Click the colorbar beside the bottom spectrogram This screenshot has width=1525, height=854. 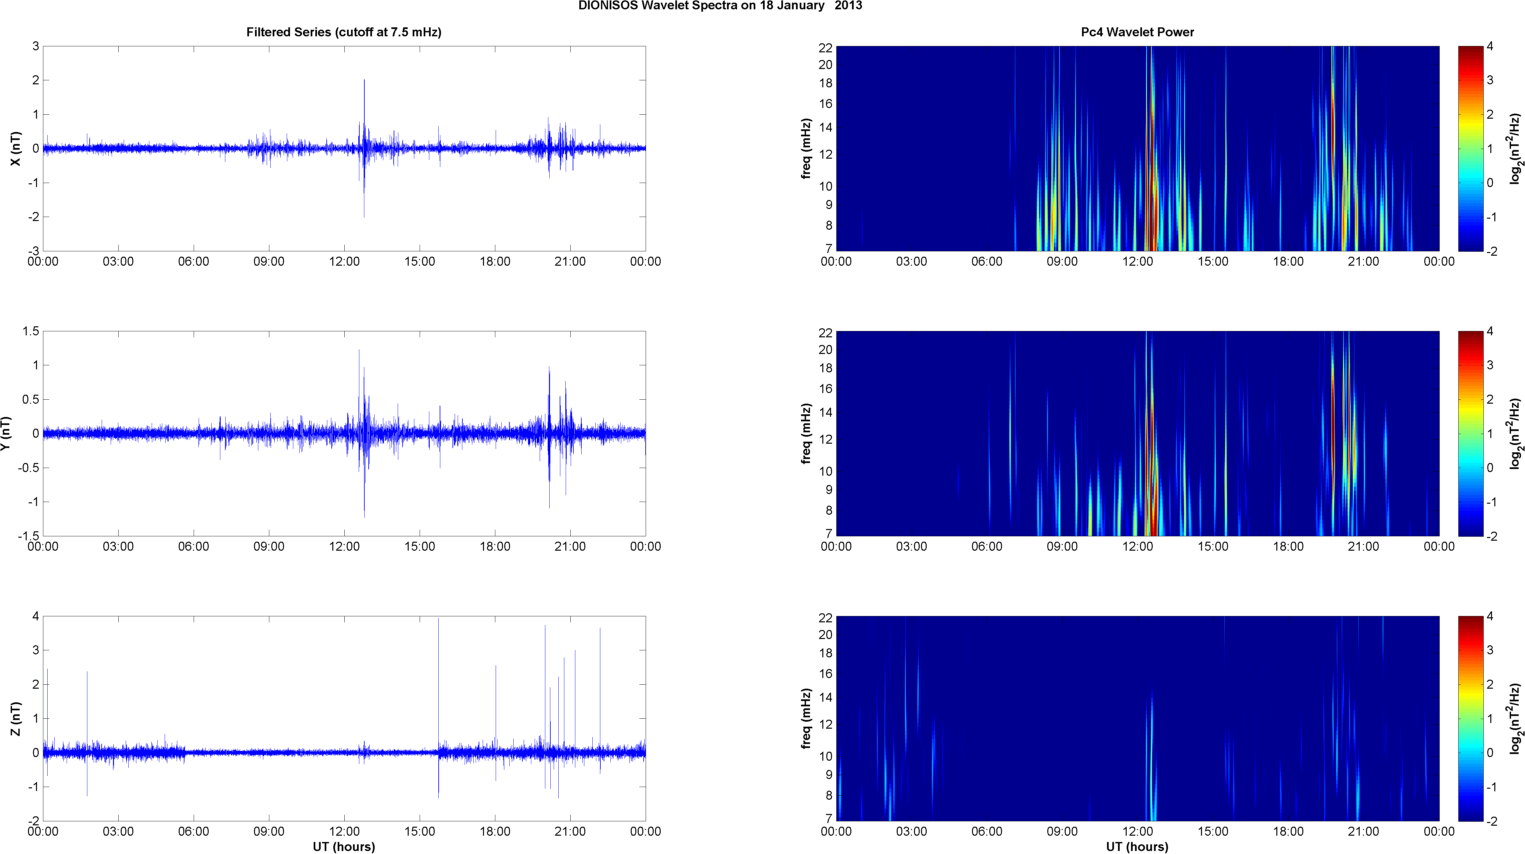[x=1470, y=718]
